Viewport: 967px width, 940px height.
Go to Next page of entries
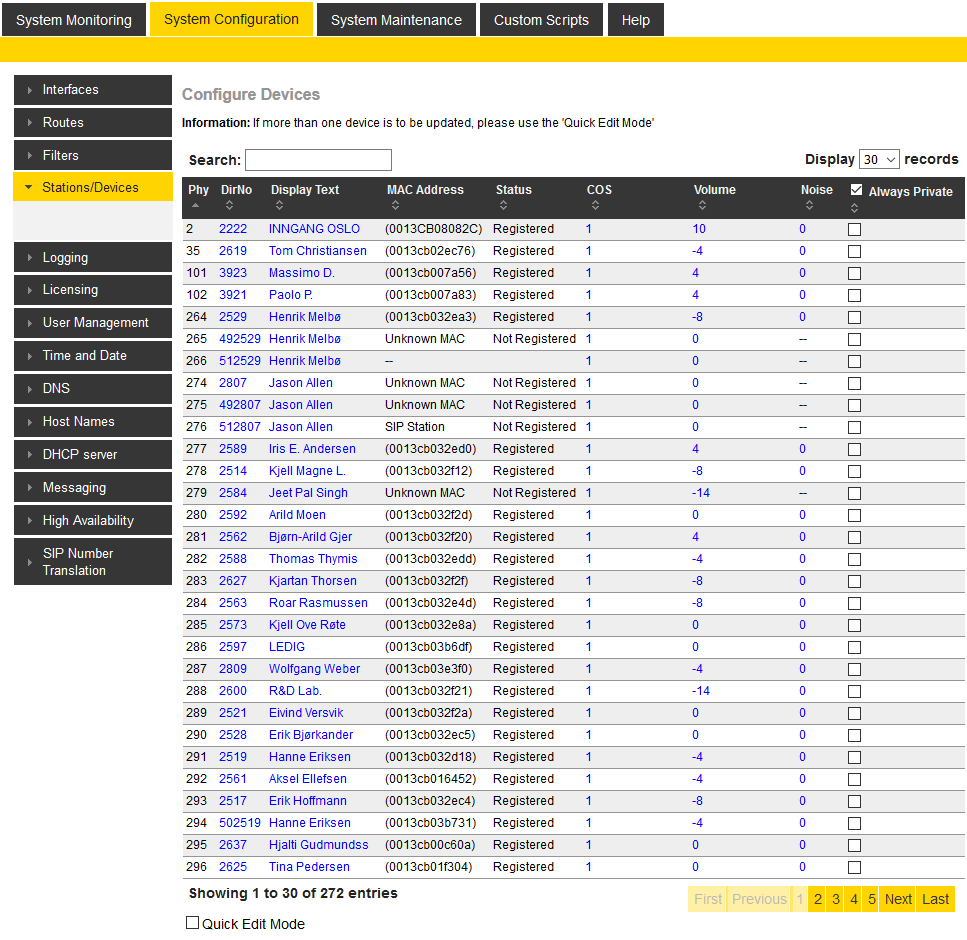(897, 899)
